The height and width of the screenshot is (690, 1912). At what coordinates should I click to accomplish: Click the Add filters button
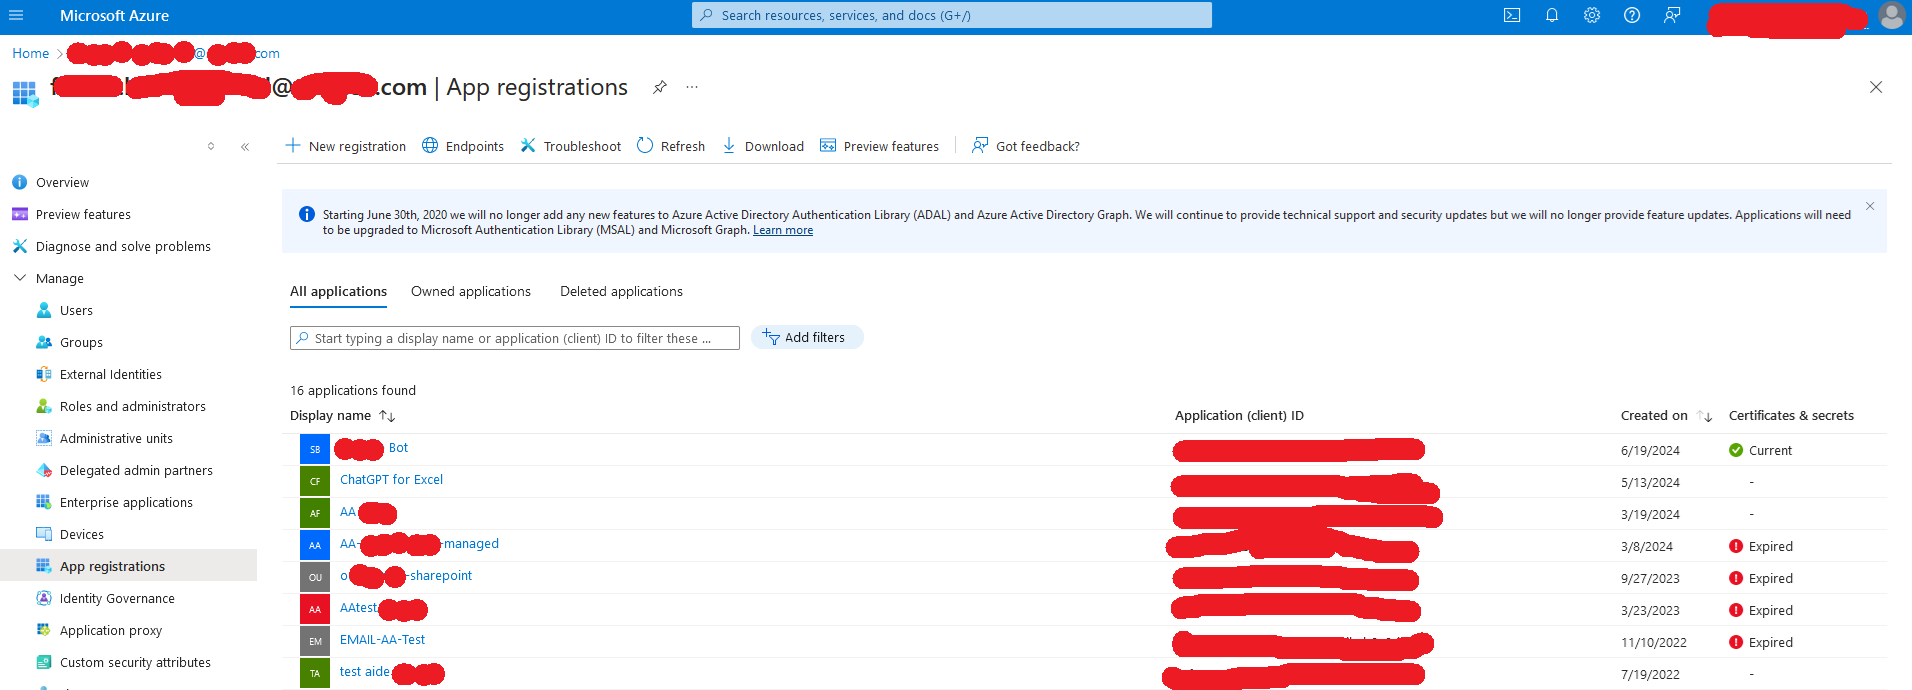pyautogui.click(x=807, y=337)
